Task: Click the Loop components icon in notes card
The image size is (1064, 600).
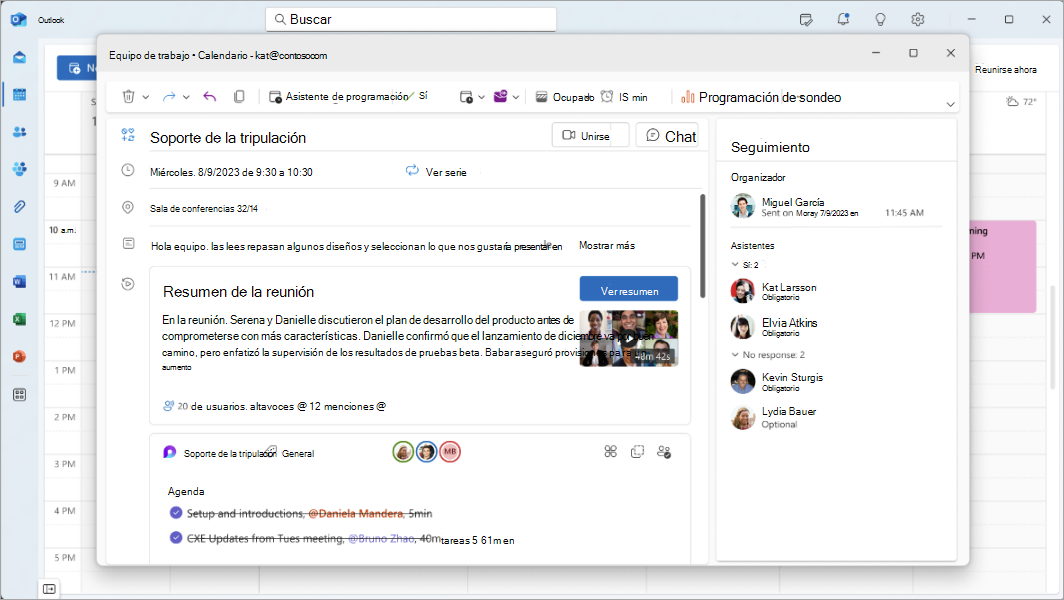Action: (611, 451)
